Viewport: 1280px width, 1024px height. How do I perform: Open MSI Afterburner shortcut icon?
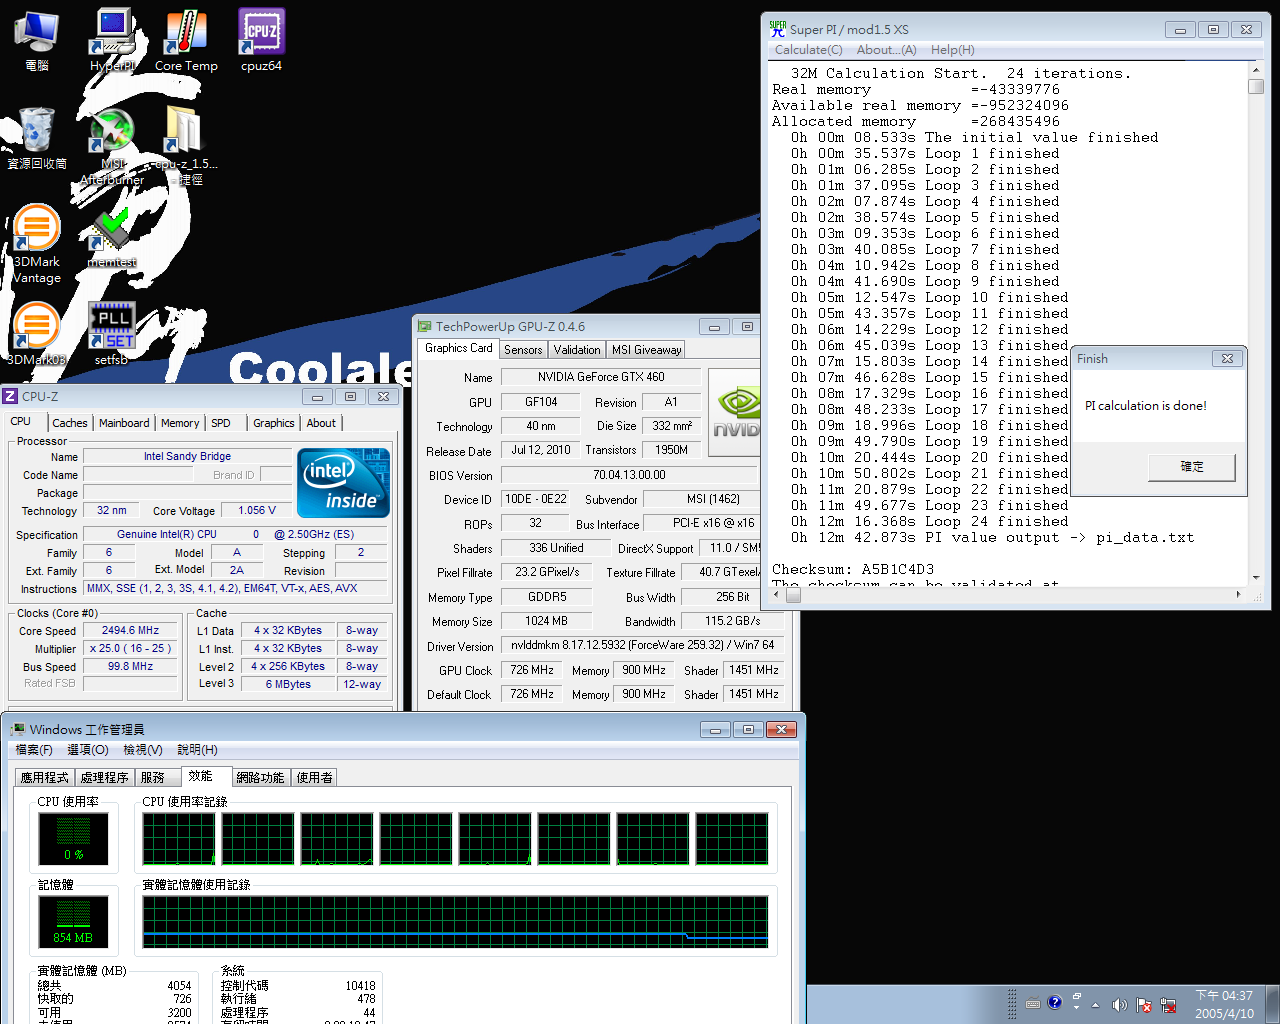pos(112,145)
